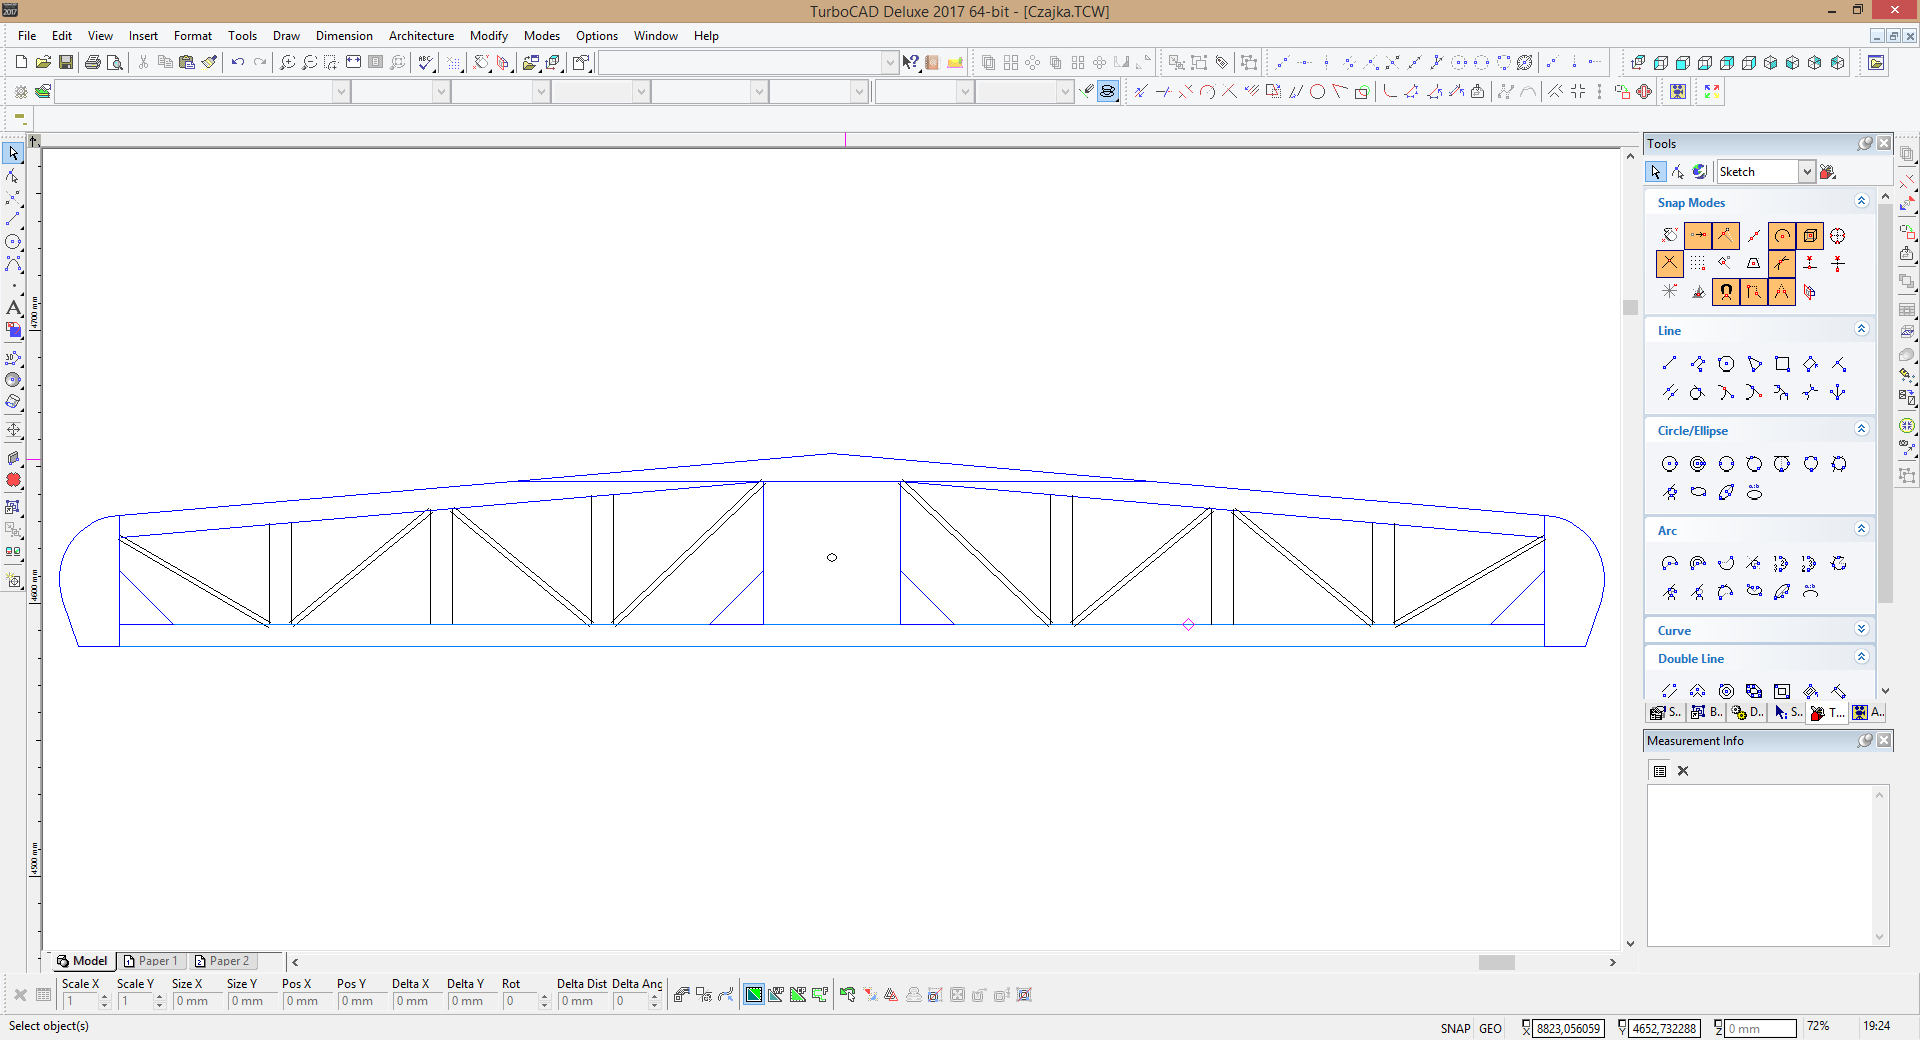
Task: Click the SNAP status bar button
Action: pyautogui.click(x=1455, y=1028)
